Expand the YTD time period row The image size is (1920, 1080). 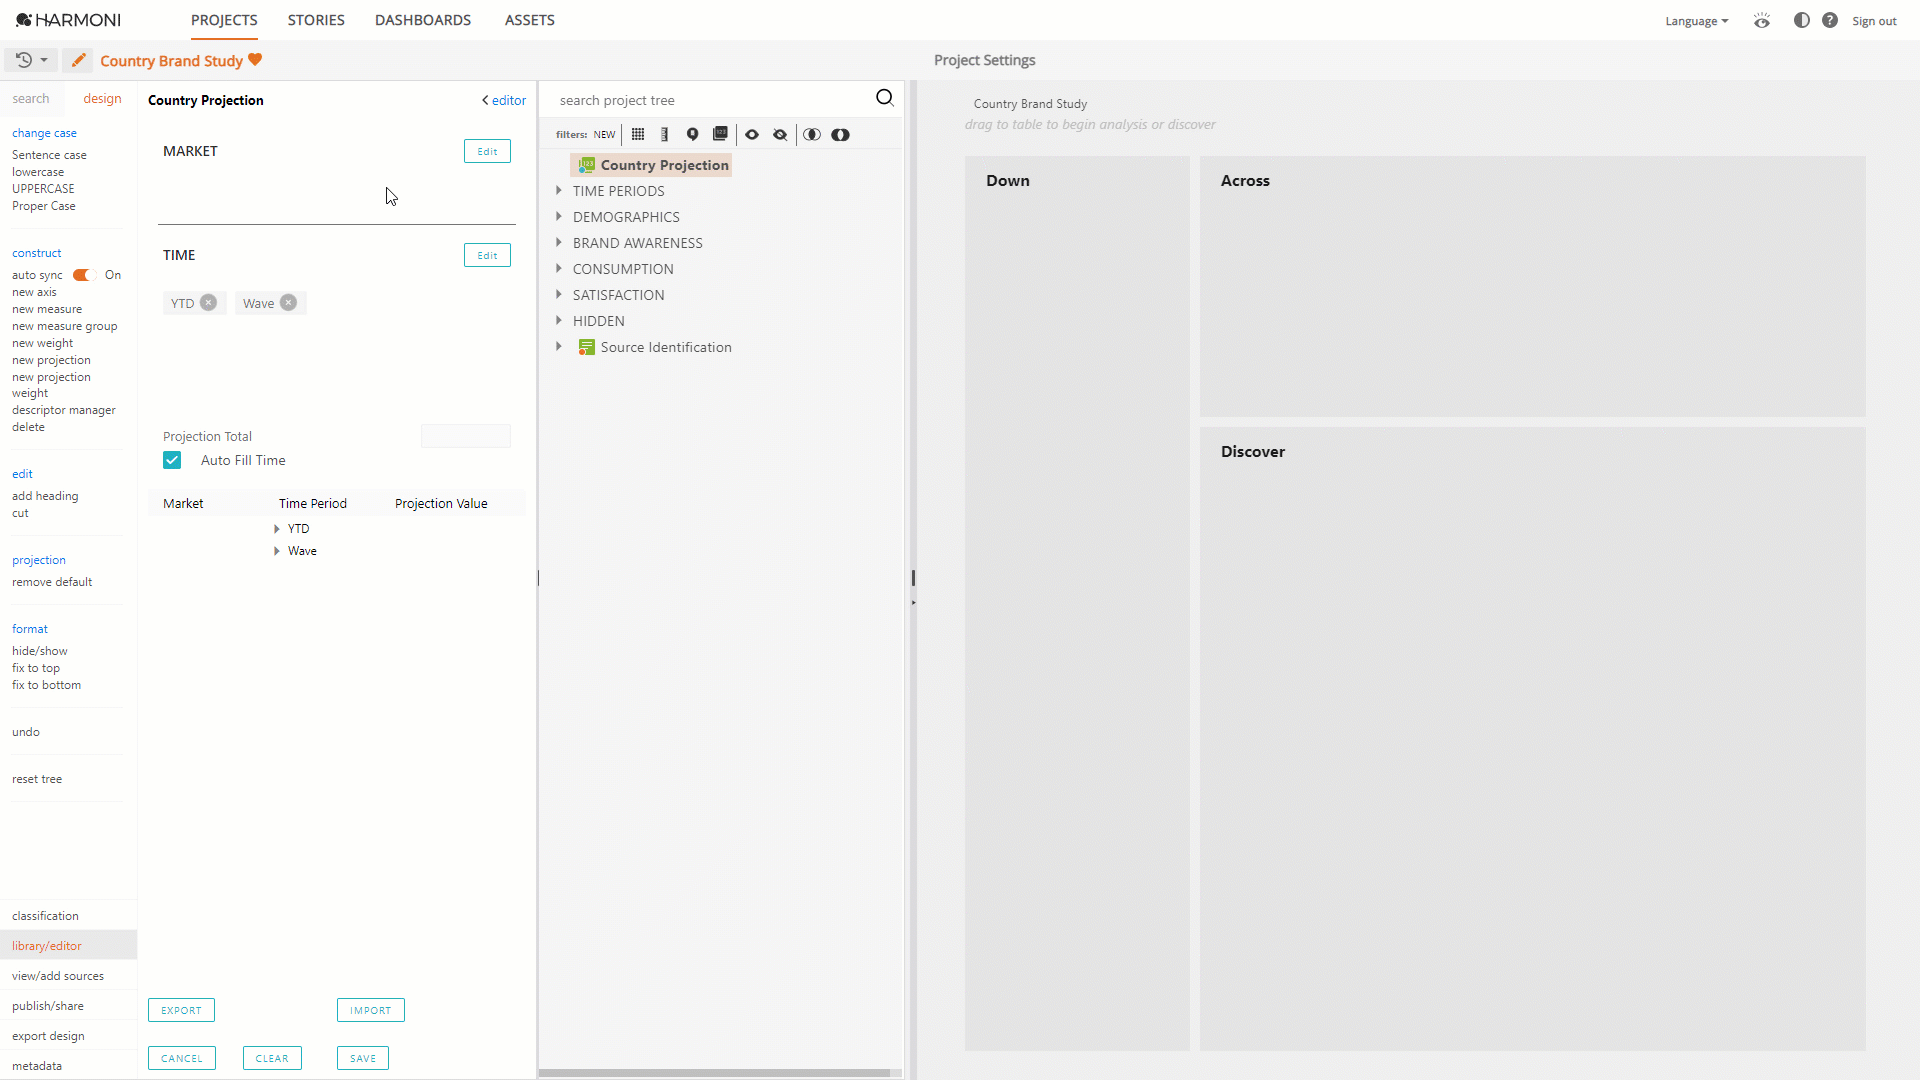tap(277, 529)
